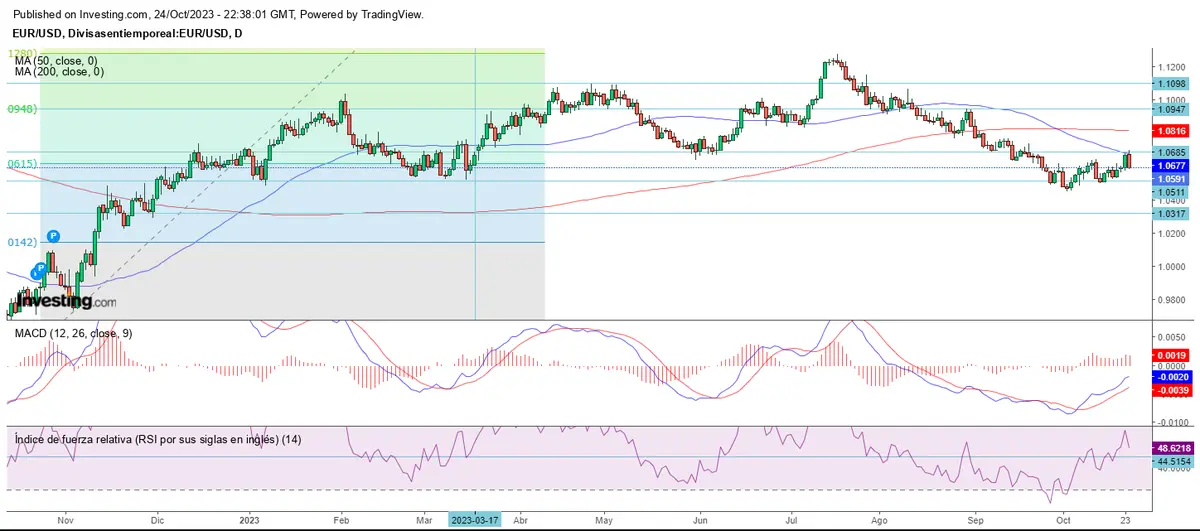Screen dimensions: 1200x531
Task: Click the 0142) Fibonacci level label
Action: pos(21,242)
